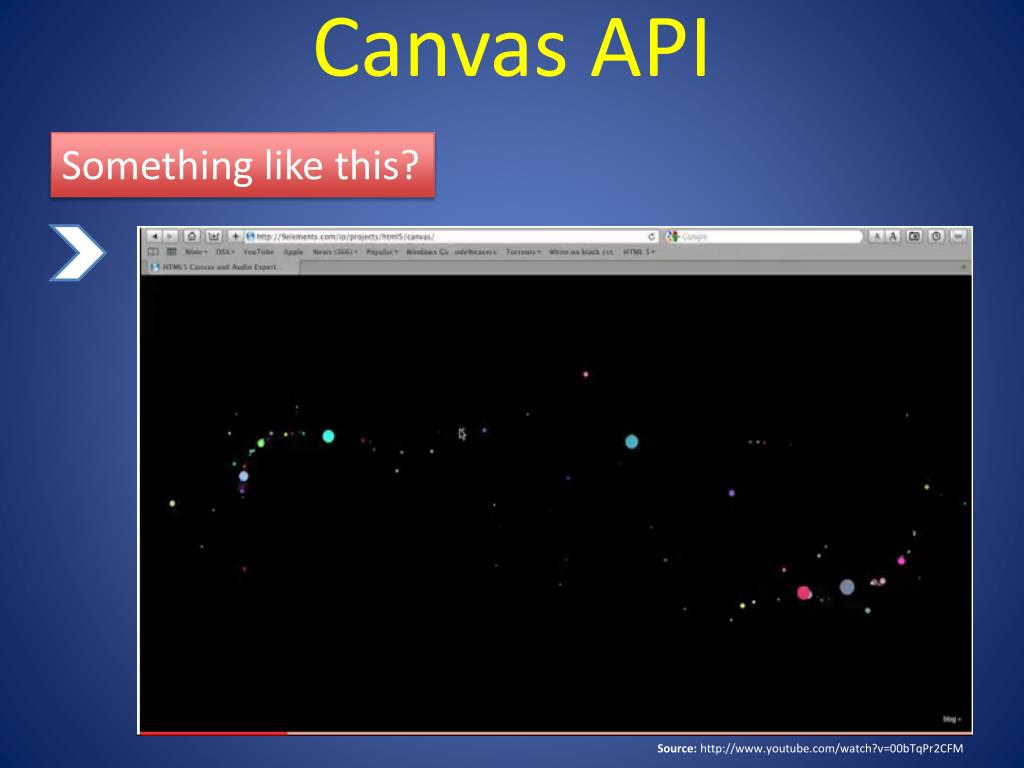This screenshot has width=1024, height=768.
Task: Click the 9elements.com URL address field
Action: (451, 236)
